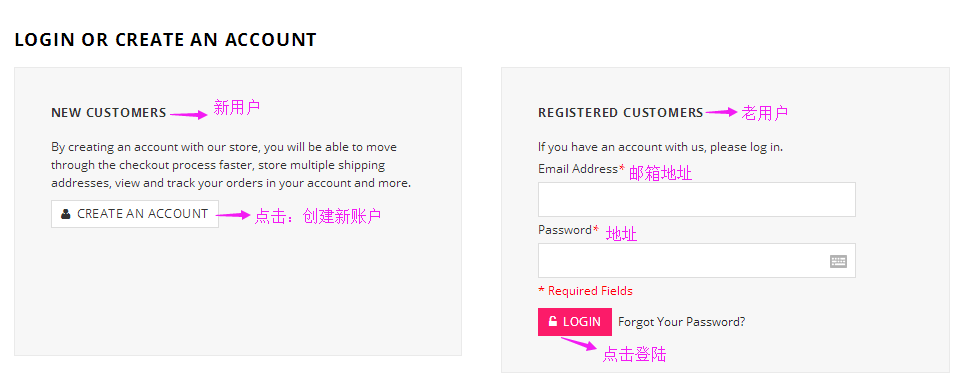The height and width of the screenshot is (382, 973).
Task: Click the unlock icon on Login button
Action: click(x=552, y=321)
